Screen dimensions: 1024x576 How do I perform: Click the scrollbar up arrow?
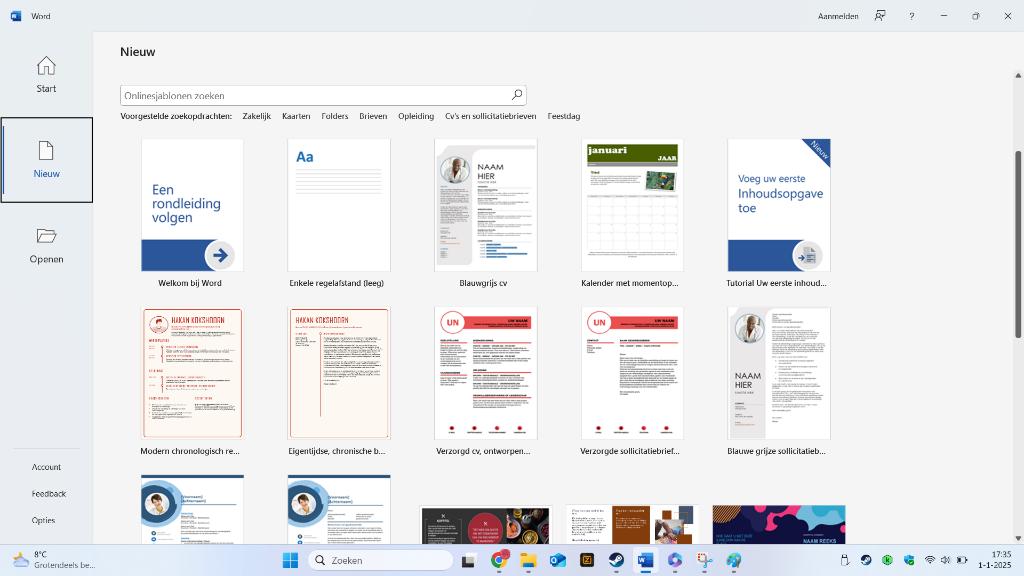(x=1017, y=76)
